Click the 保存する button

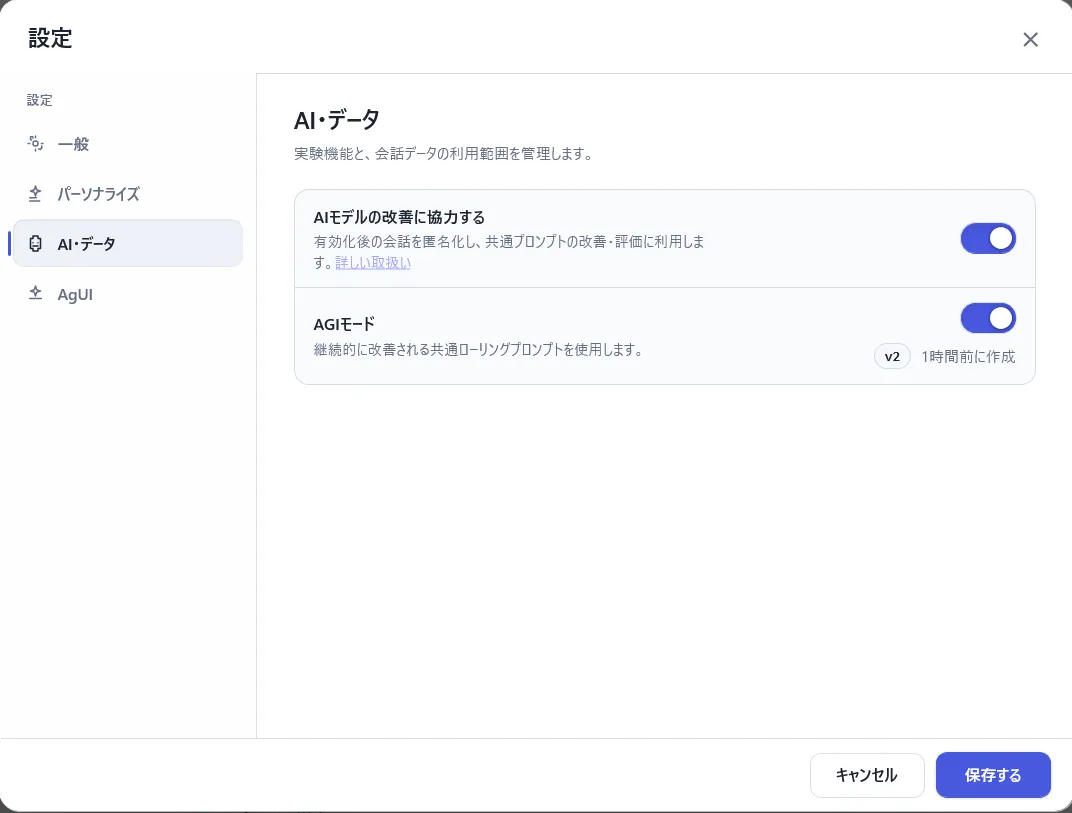993,775
